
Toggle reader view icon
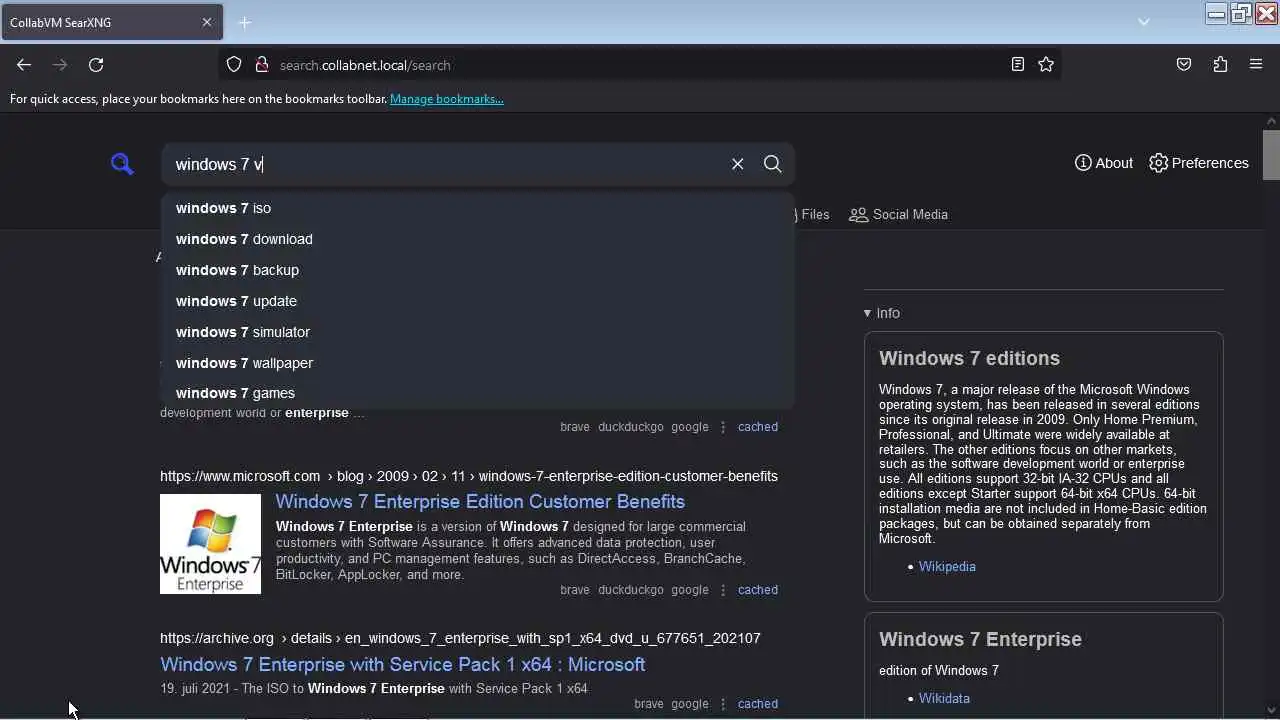(x=1017, y=65)
